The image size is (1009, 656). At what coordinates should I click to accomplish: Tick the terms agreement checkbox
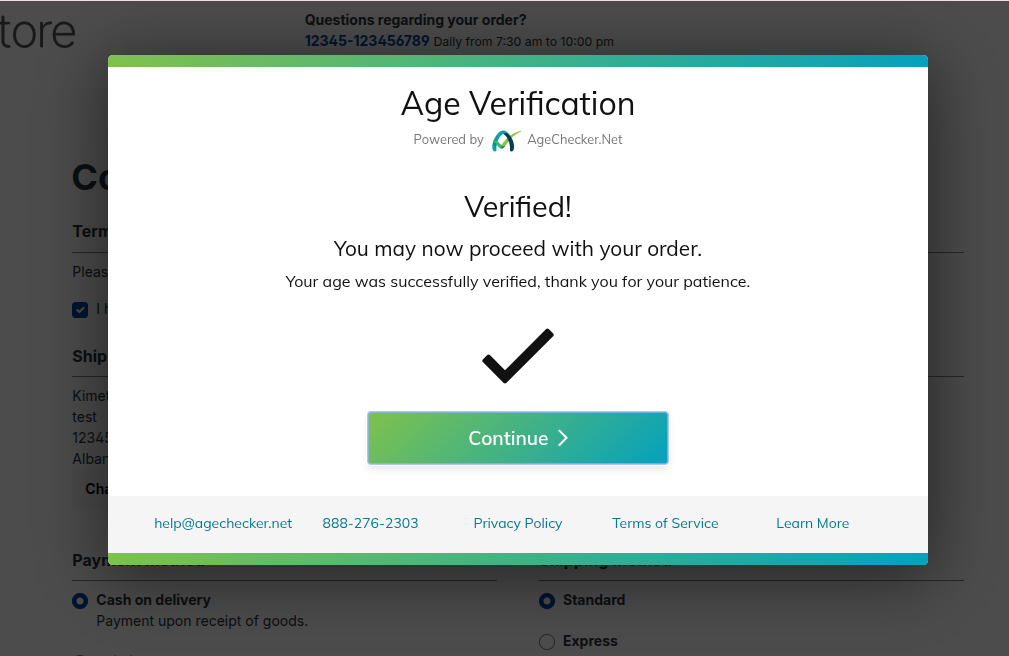pos(80,310)
